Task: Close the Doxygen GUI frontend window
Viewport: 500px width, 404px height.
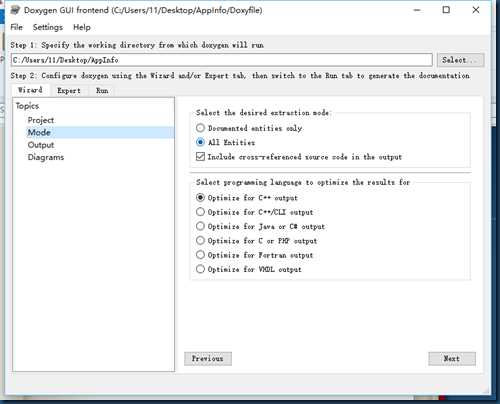Action: coord(476,10)
